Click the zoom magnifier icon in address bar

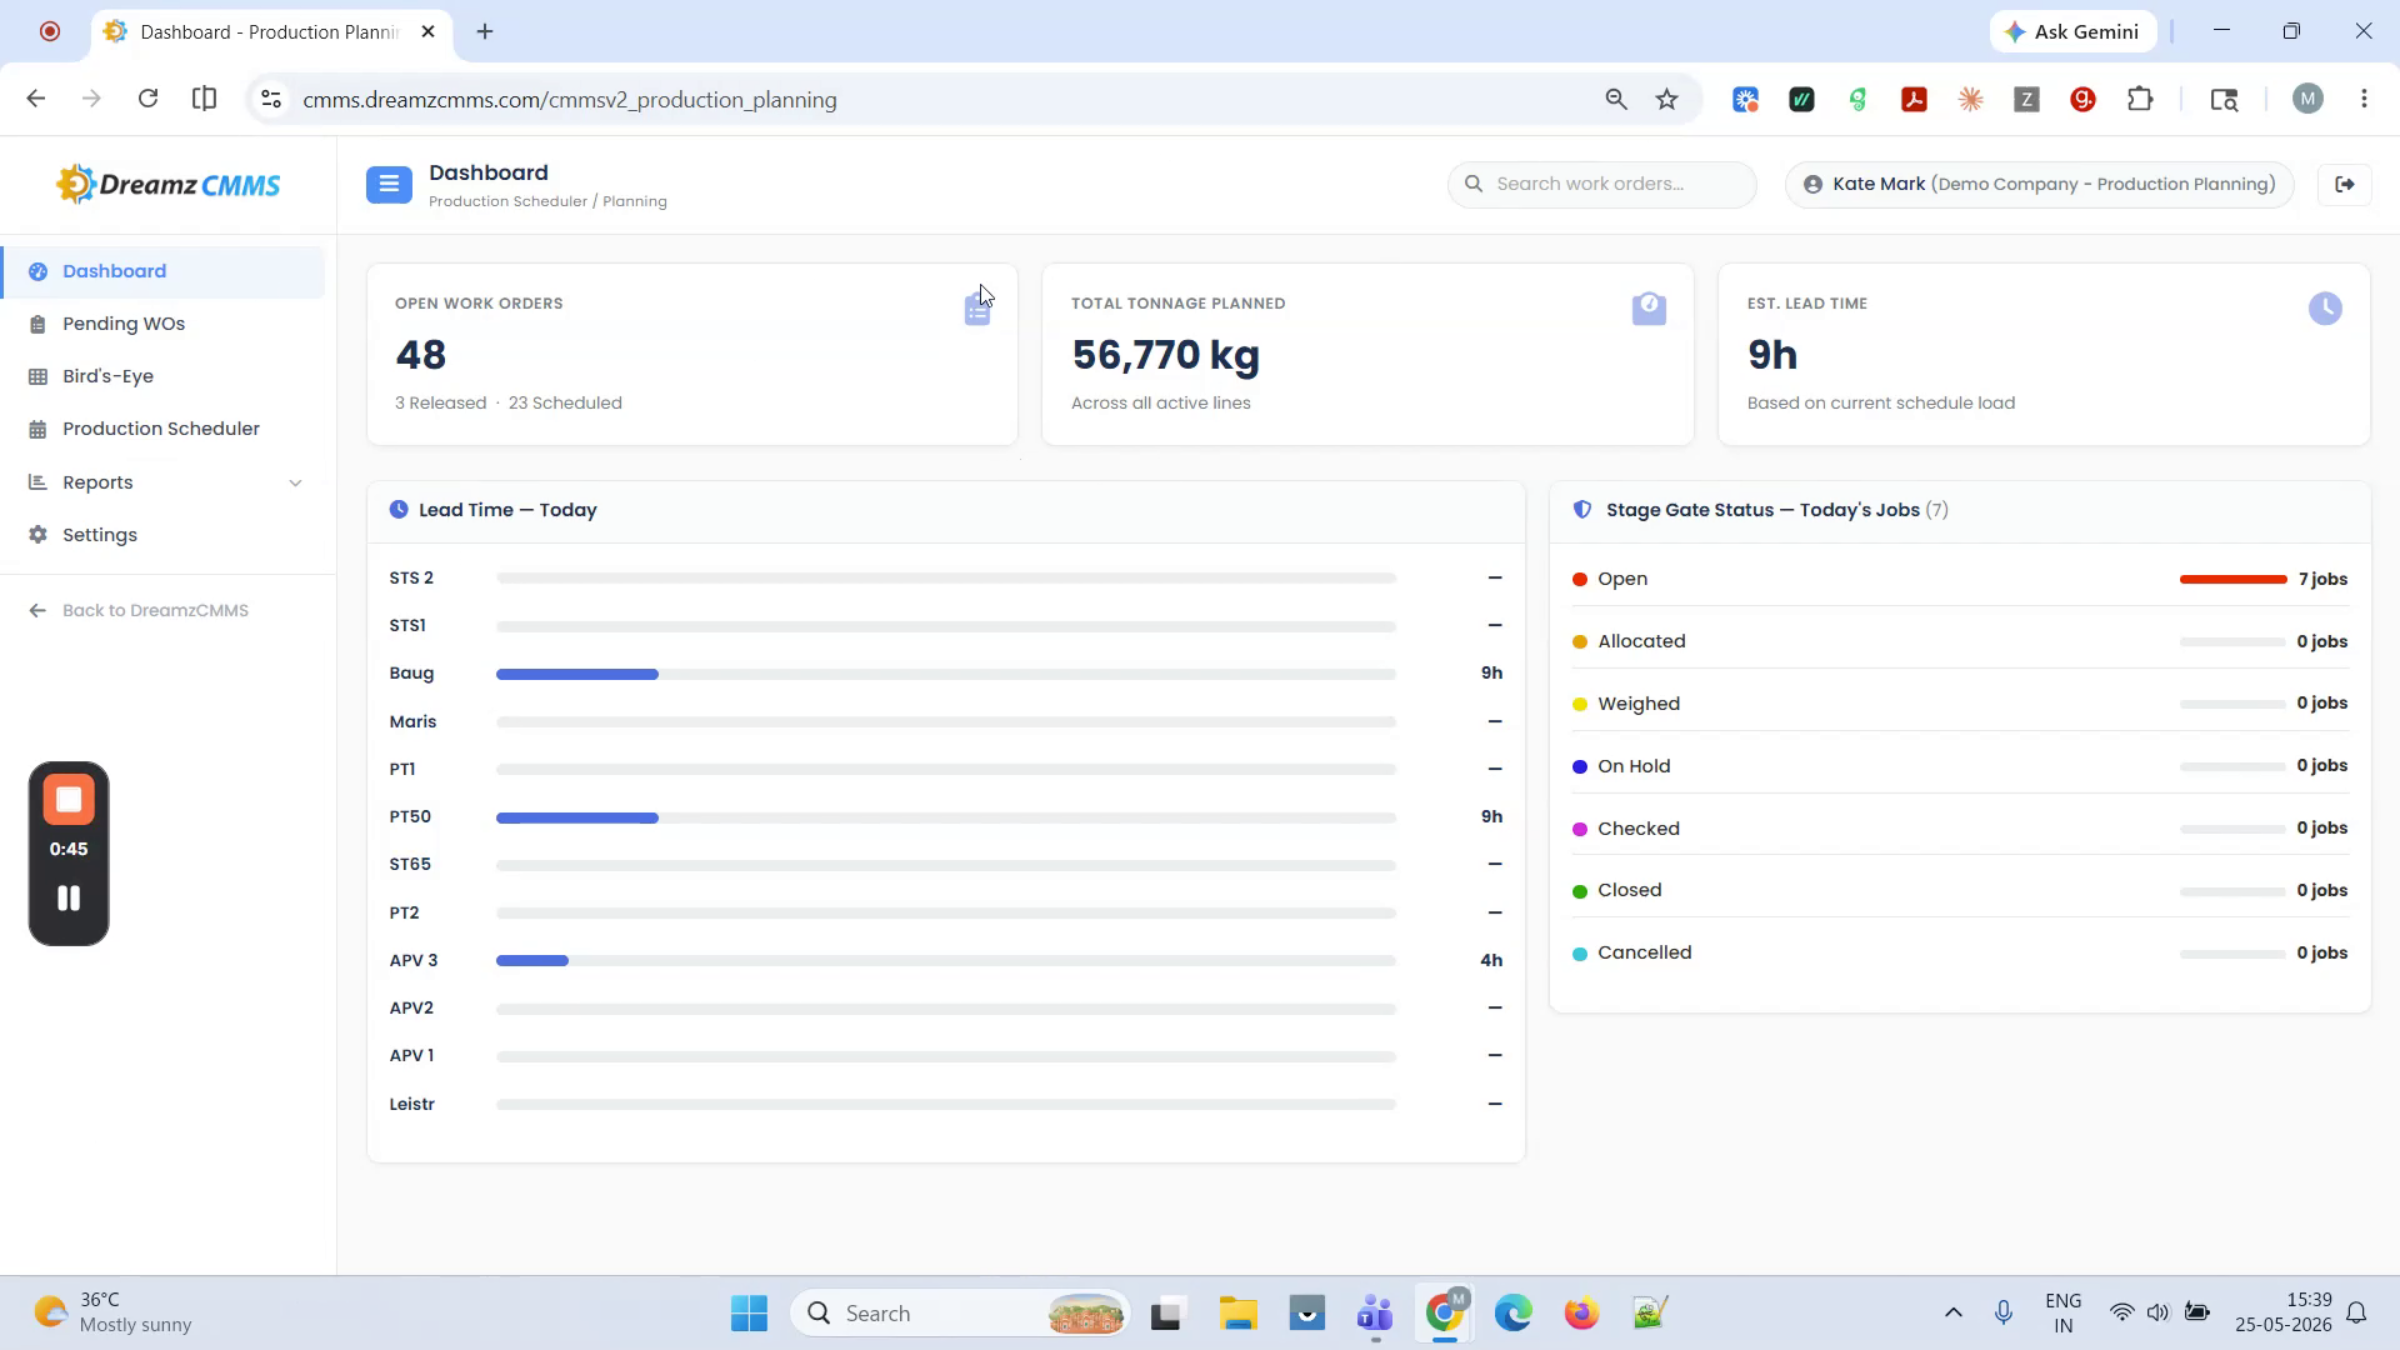click(x=1616, y=99)
